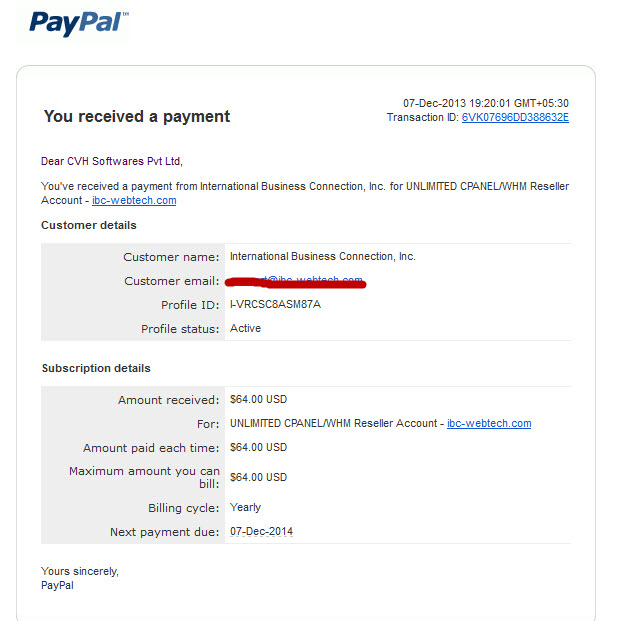Click the Amount received value $64.00 USD
This screenshot has height=621, width=630.
[258, 399]
